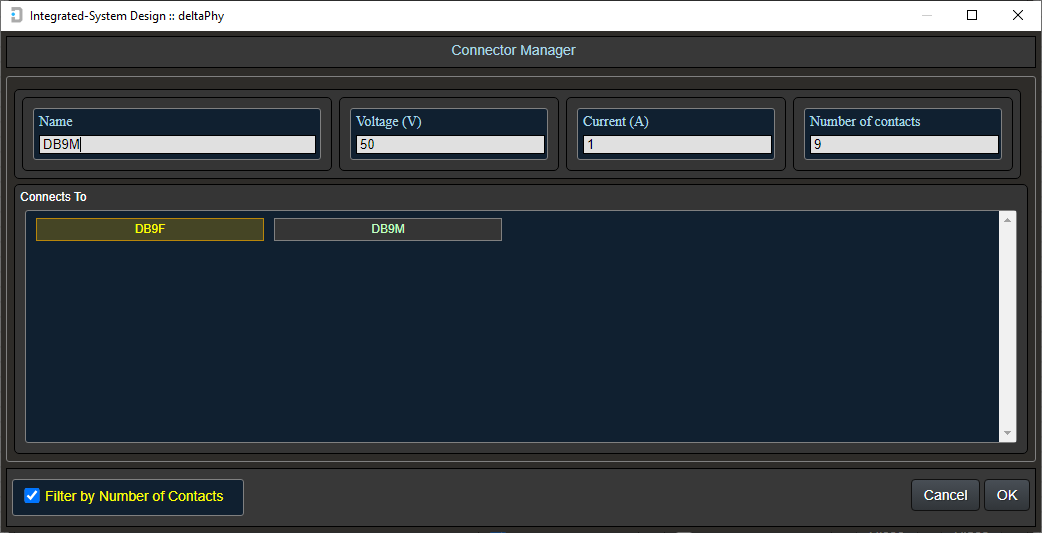Screen dimensions: 1042x533
Task: Click the deltaPhy app icon in title bar
Action: tap(16, 16)
